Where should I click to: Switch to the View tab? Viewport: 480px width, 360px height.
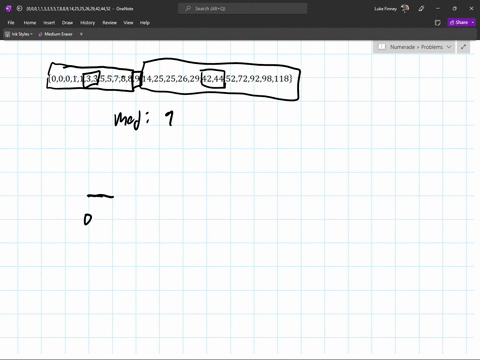tap(128, 23)
